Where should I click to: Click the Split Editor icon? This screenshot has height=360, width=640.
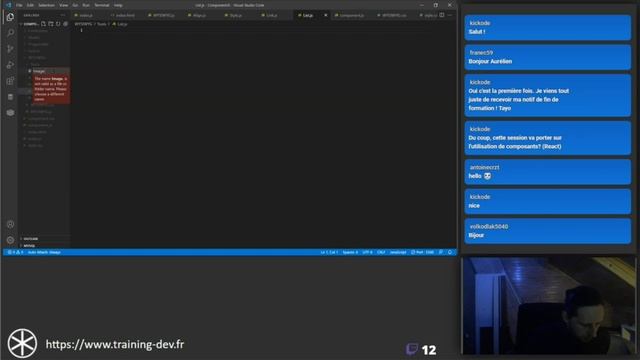pyautogui.click(x=442, y=15)
